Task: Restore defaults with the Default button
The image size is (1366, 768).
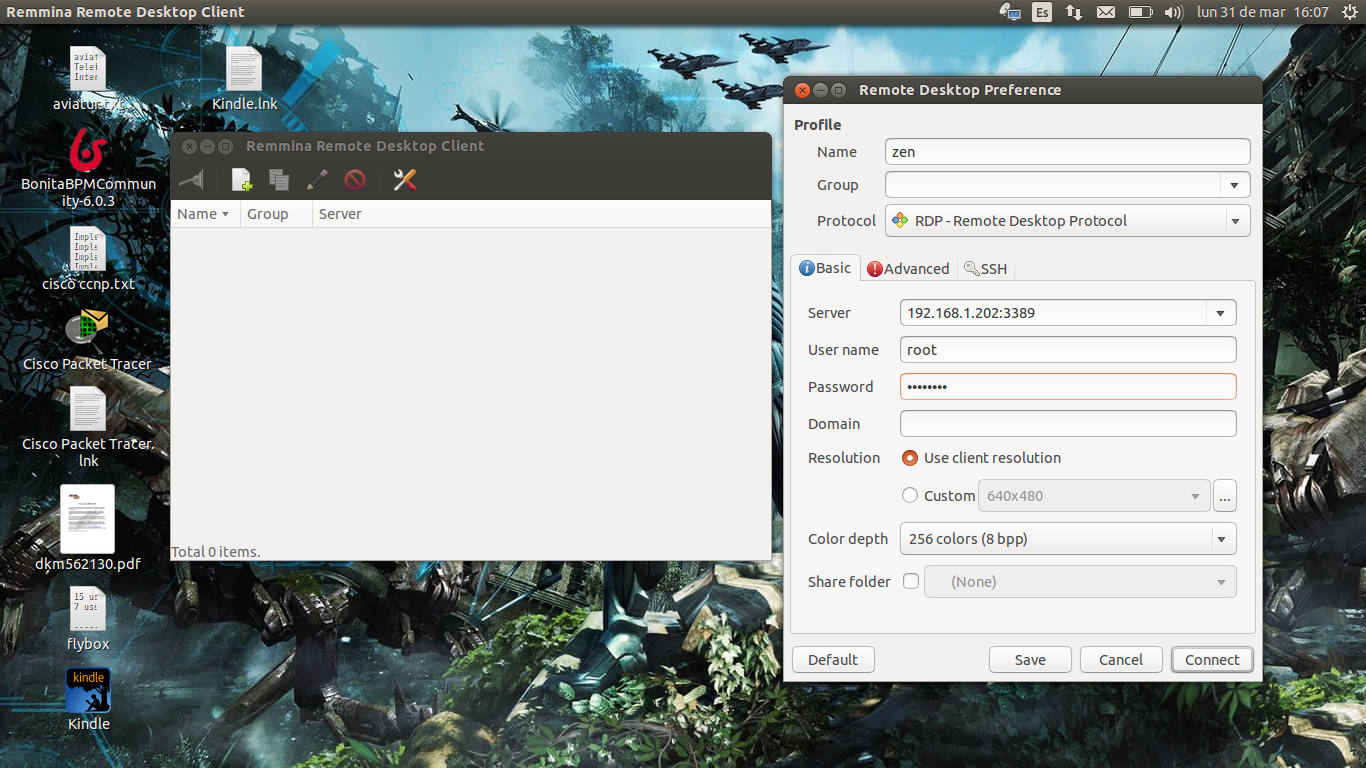Action: (x=833, y=659)
